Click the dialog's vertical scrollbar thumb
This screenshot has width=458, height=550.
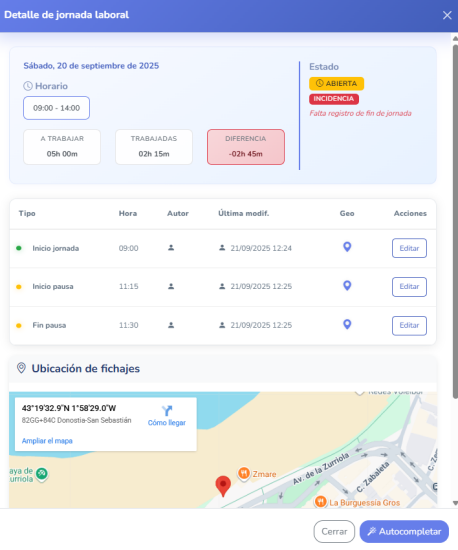pos(455,221)
